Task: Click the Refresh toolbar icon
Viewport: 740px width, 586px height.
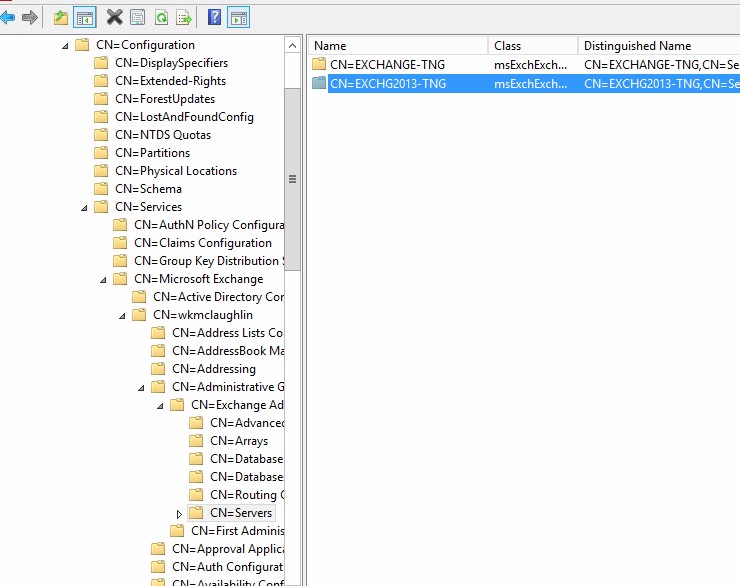Action: click(161, 18)
